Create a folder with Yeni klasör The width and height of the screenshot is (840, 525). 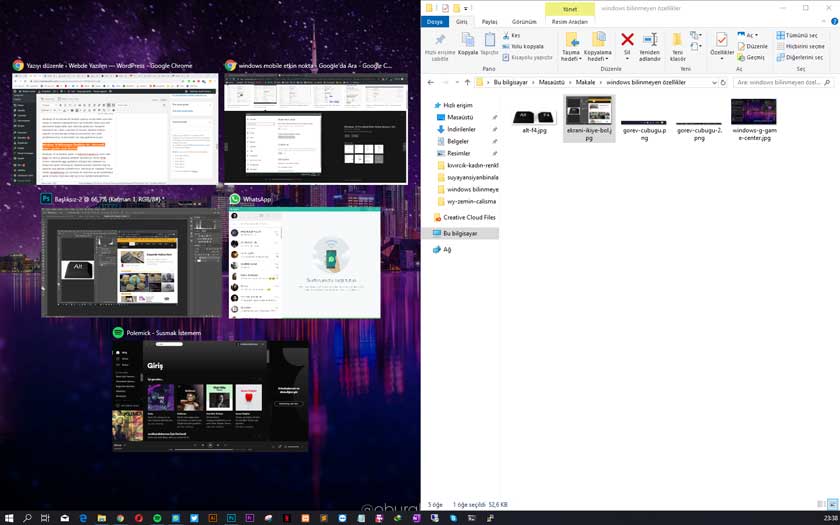[677, 47]
